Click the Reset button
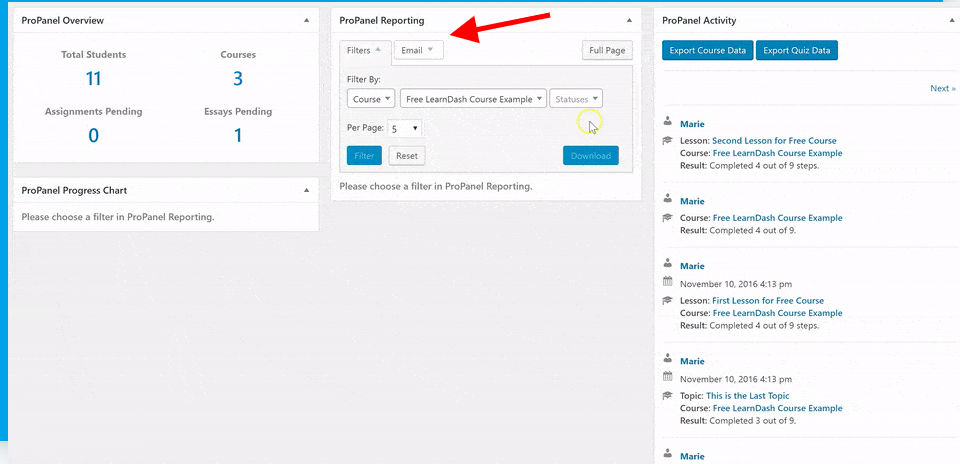This screenshot has height=464, width=960. 407,155
